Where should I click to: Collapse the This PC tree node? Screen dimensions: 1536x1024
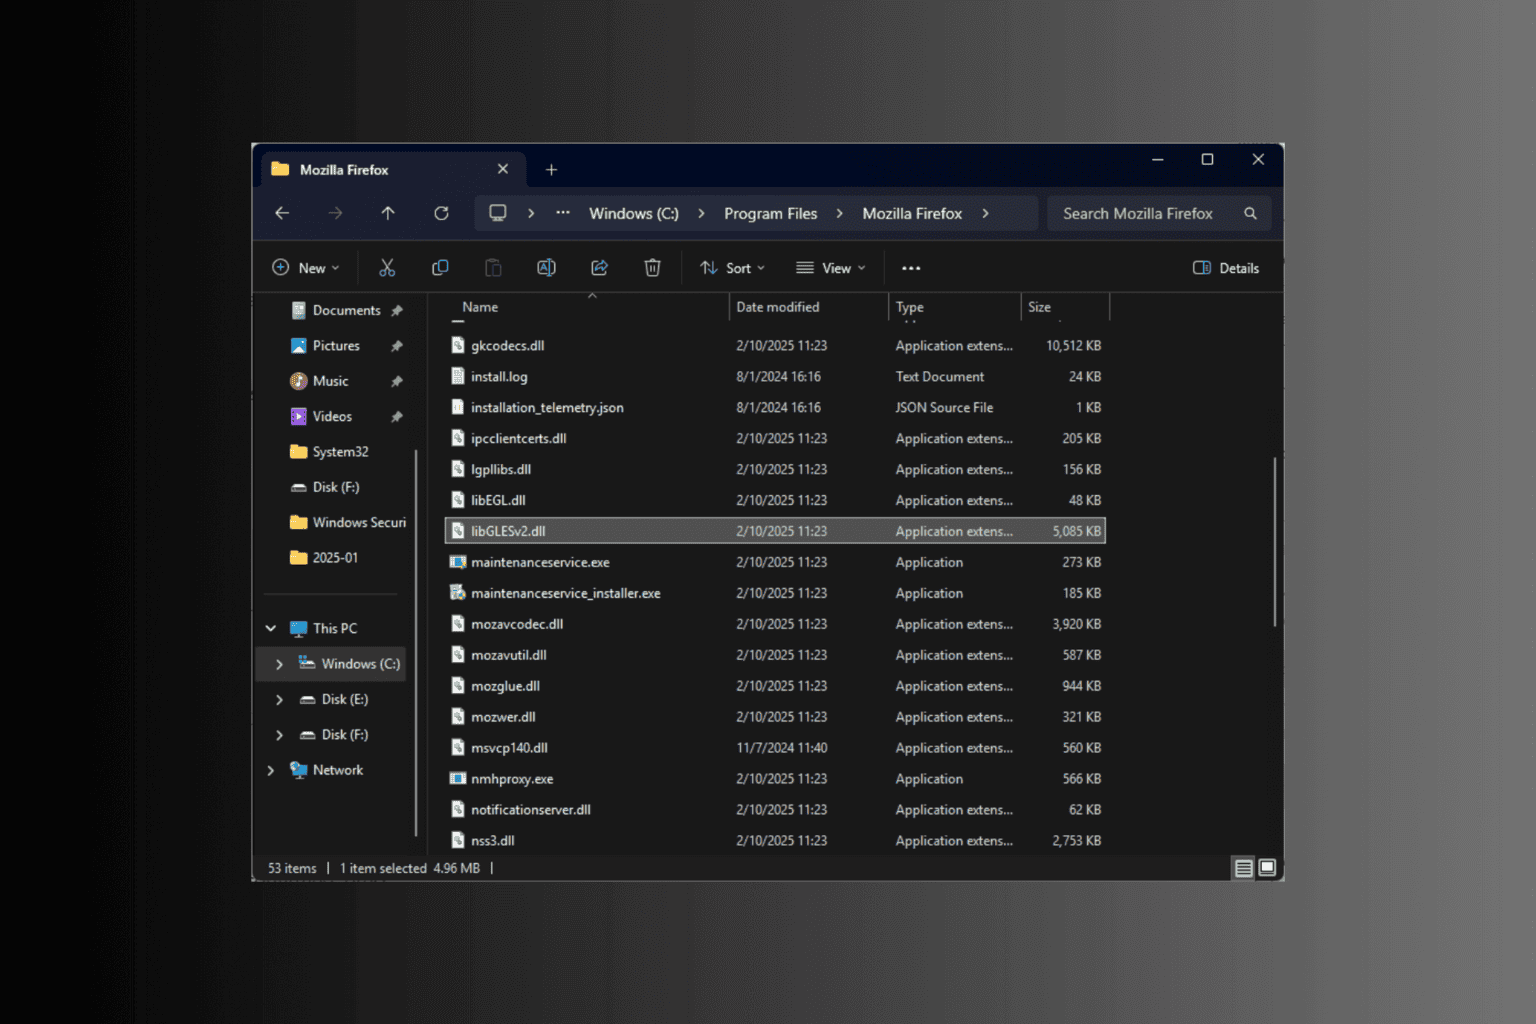[270, 628]
